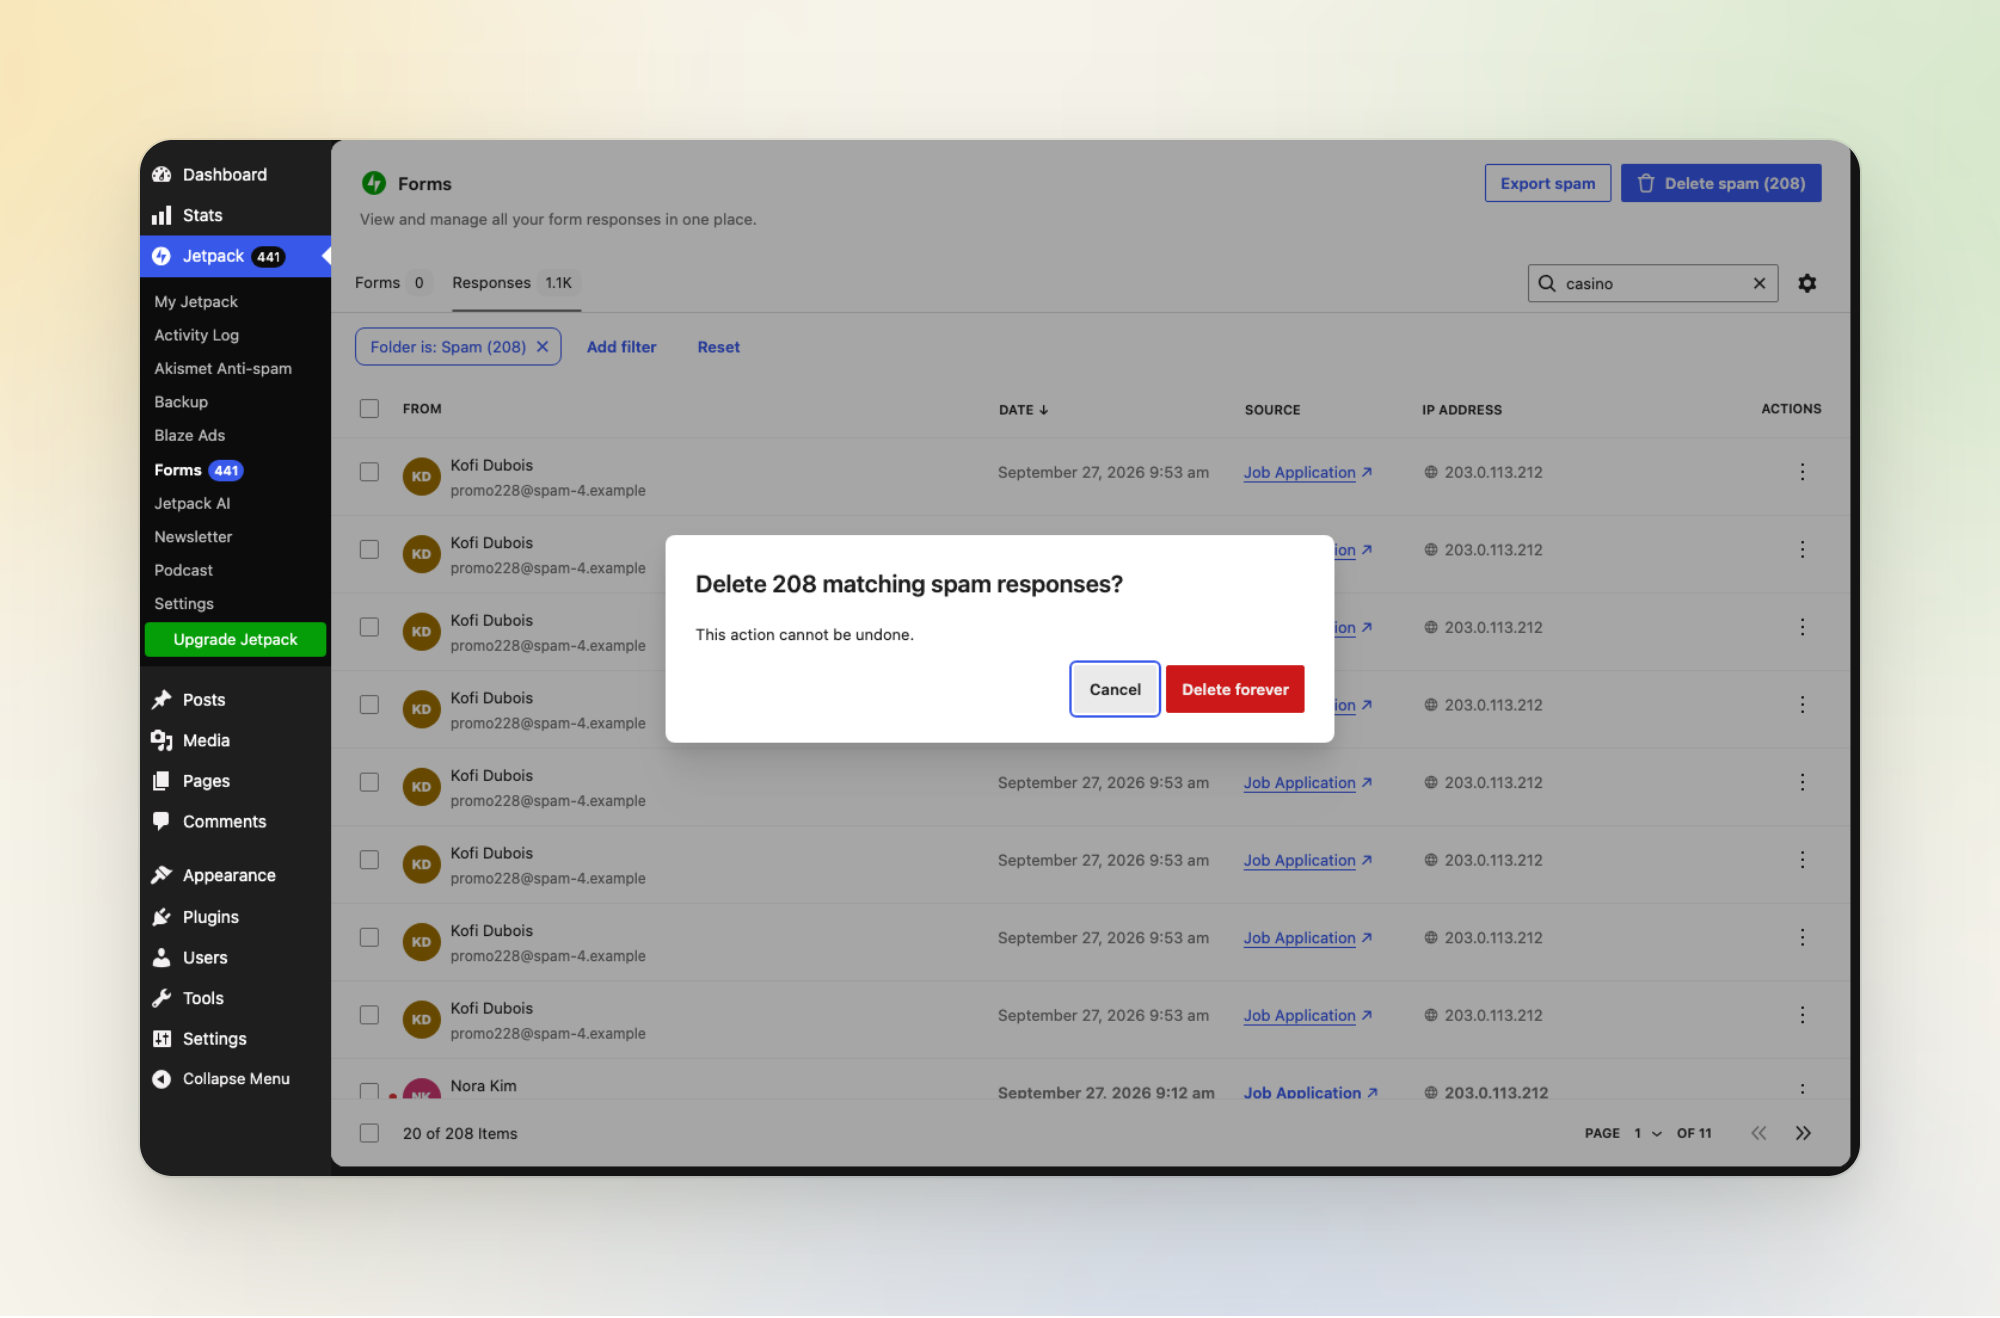2000x1318 pixels.
Task: Select the Responses tab
Action: point(514,283)
